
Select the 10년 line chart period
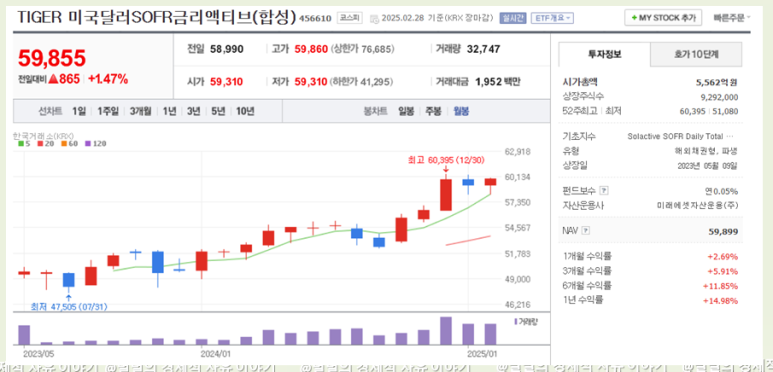coord(245,111)
